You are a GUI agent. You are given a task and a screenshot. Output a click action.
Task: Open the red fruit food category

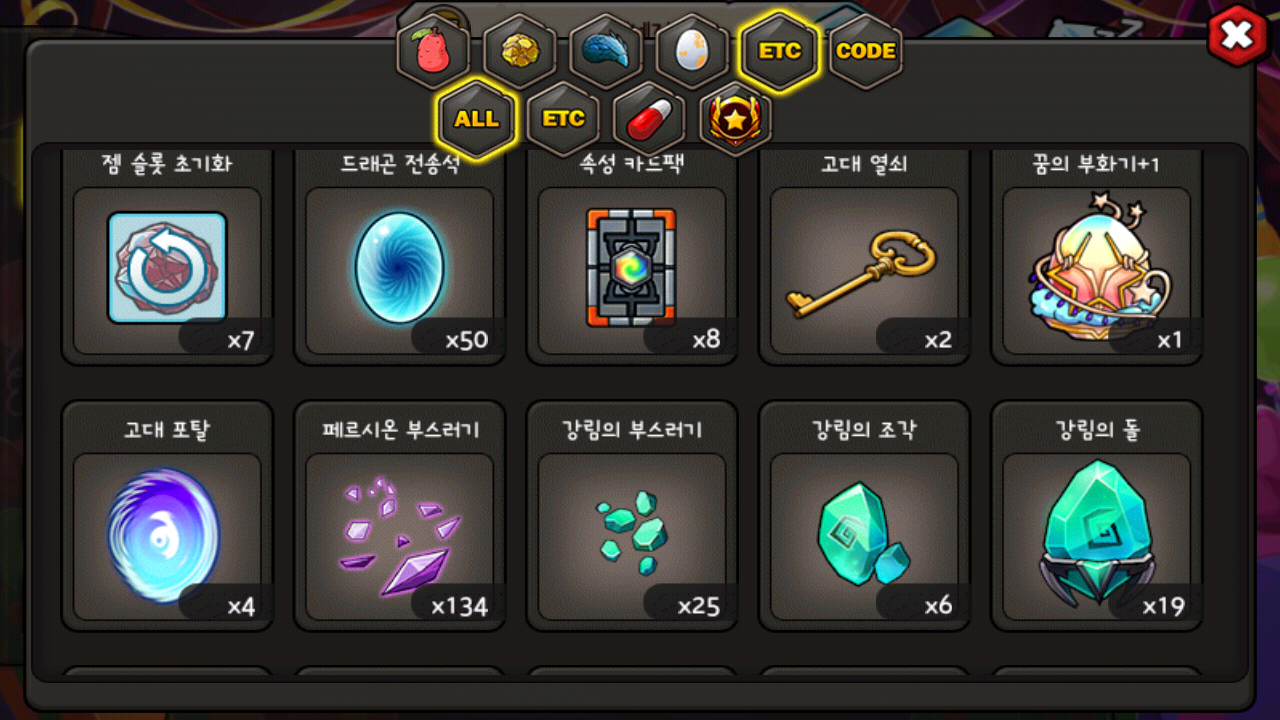433,52
